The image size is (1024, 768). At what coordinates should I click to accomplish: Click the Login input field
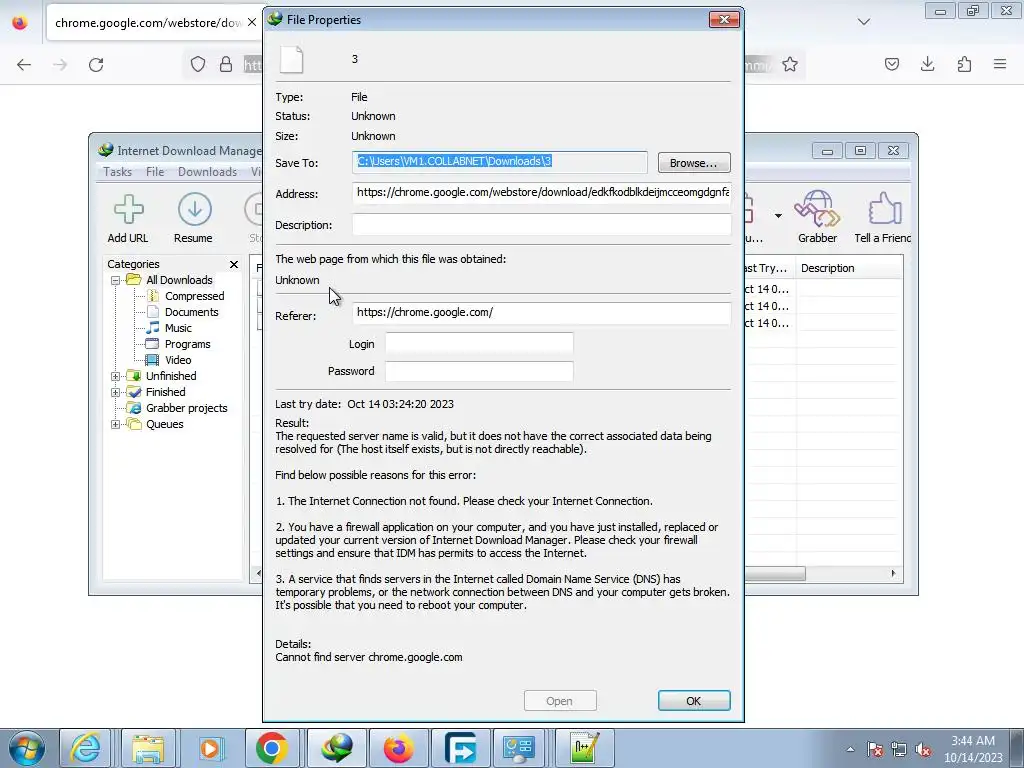(x=479, y=344)
